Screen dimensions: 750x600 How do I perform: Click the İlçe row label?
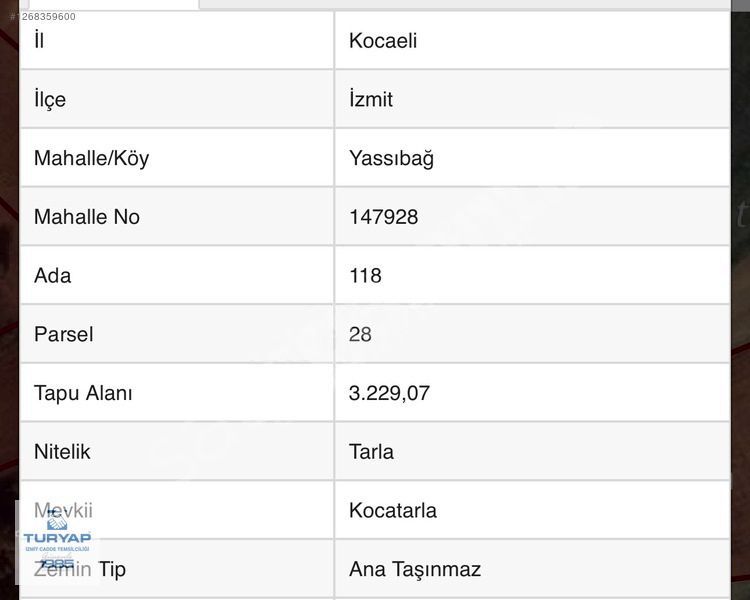pos(50,100)
